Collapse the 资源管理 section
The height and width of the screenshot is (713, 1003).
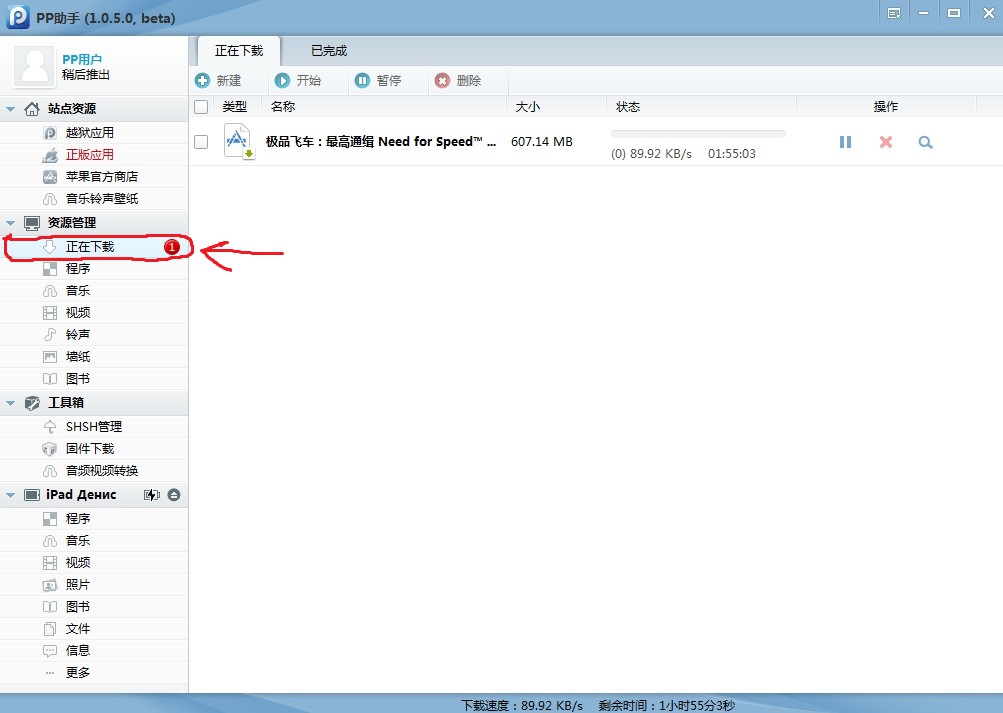[11, 223]
